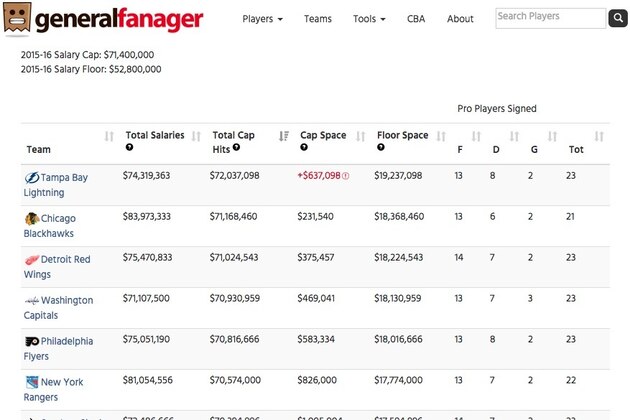The image size is (630, 420).
Task: Click info icon beside +$637,098 value
Action: click(x=346, y=176)
